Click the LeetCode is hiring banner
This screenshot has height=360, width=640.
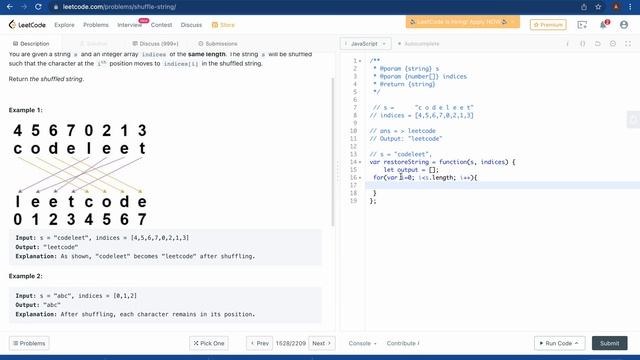[463, 22]
